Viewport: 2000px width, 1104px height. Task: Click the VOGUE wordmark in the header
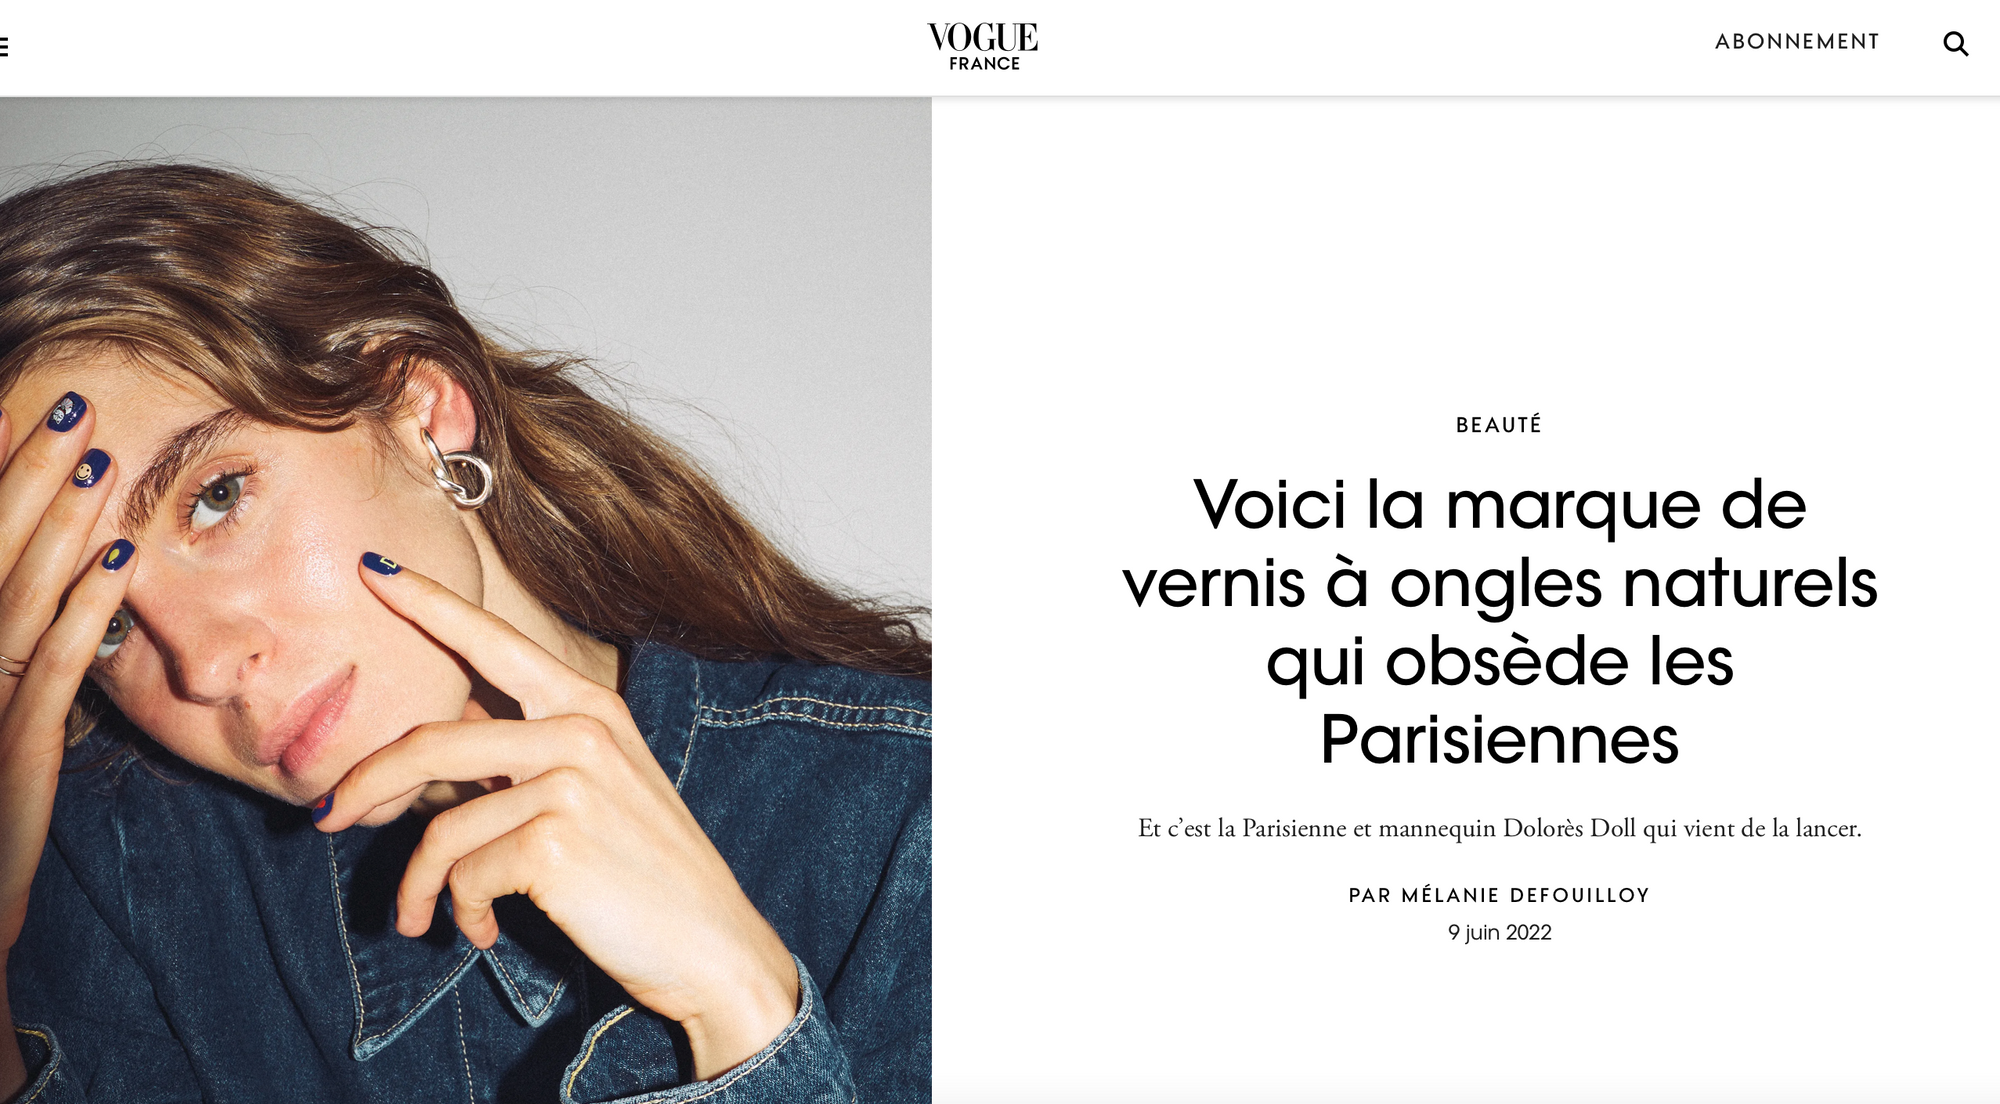pyautogui.click(x=983, y=38)
